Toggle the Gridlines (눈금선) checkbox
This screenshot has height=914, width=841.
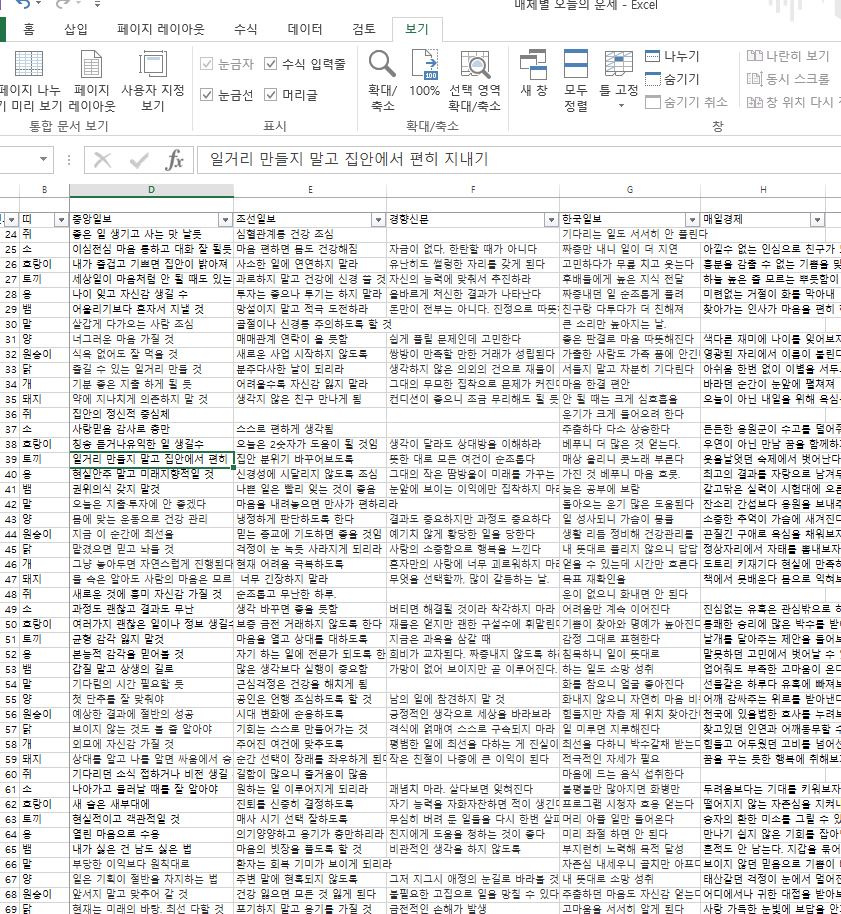tap(227, 94)
